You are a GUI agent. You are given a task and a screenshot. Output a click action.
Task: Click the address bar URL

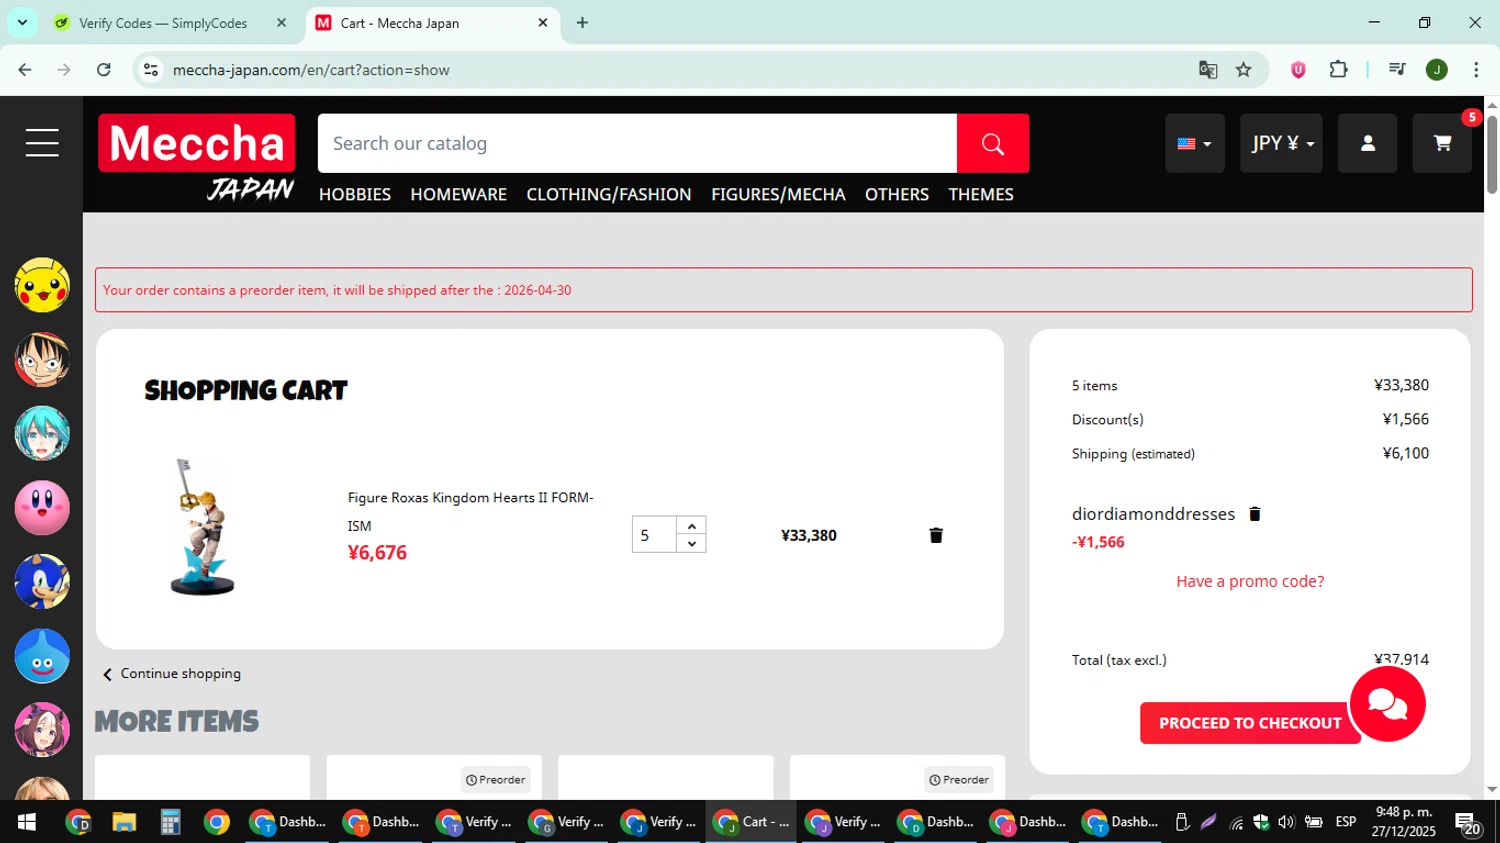pyautogui.click(x=311, y=70)
